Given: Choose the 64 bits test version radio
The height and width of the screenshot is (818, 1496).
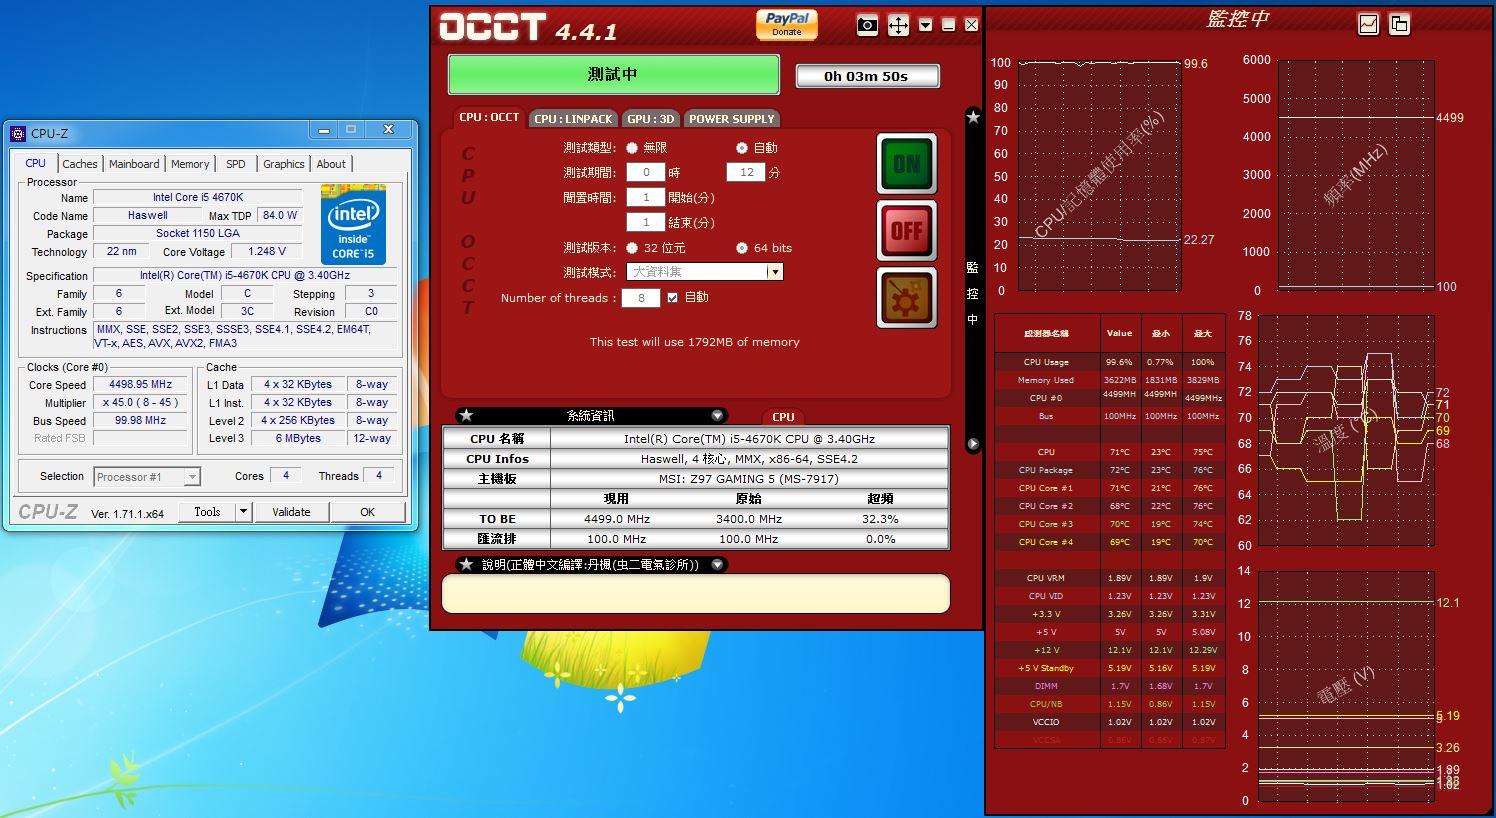Looking at the screenshot, I should 742,248.
